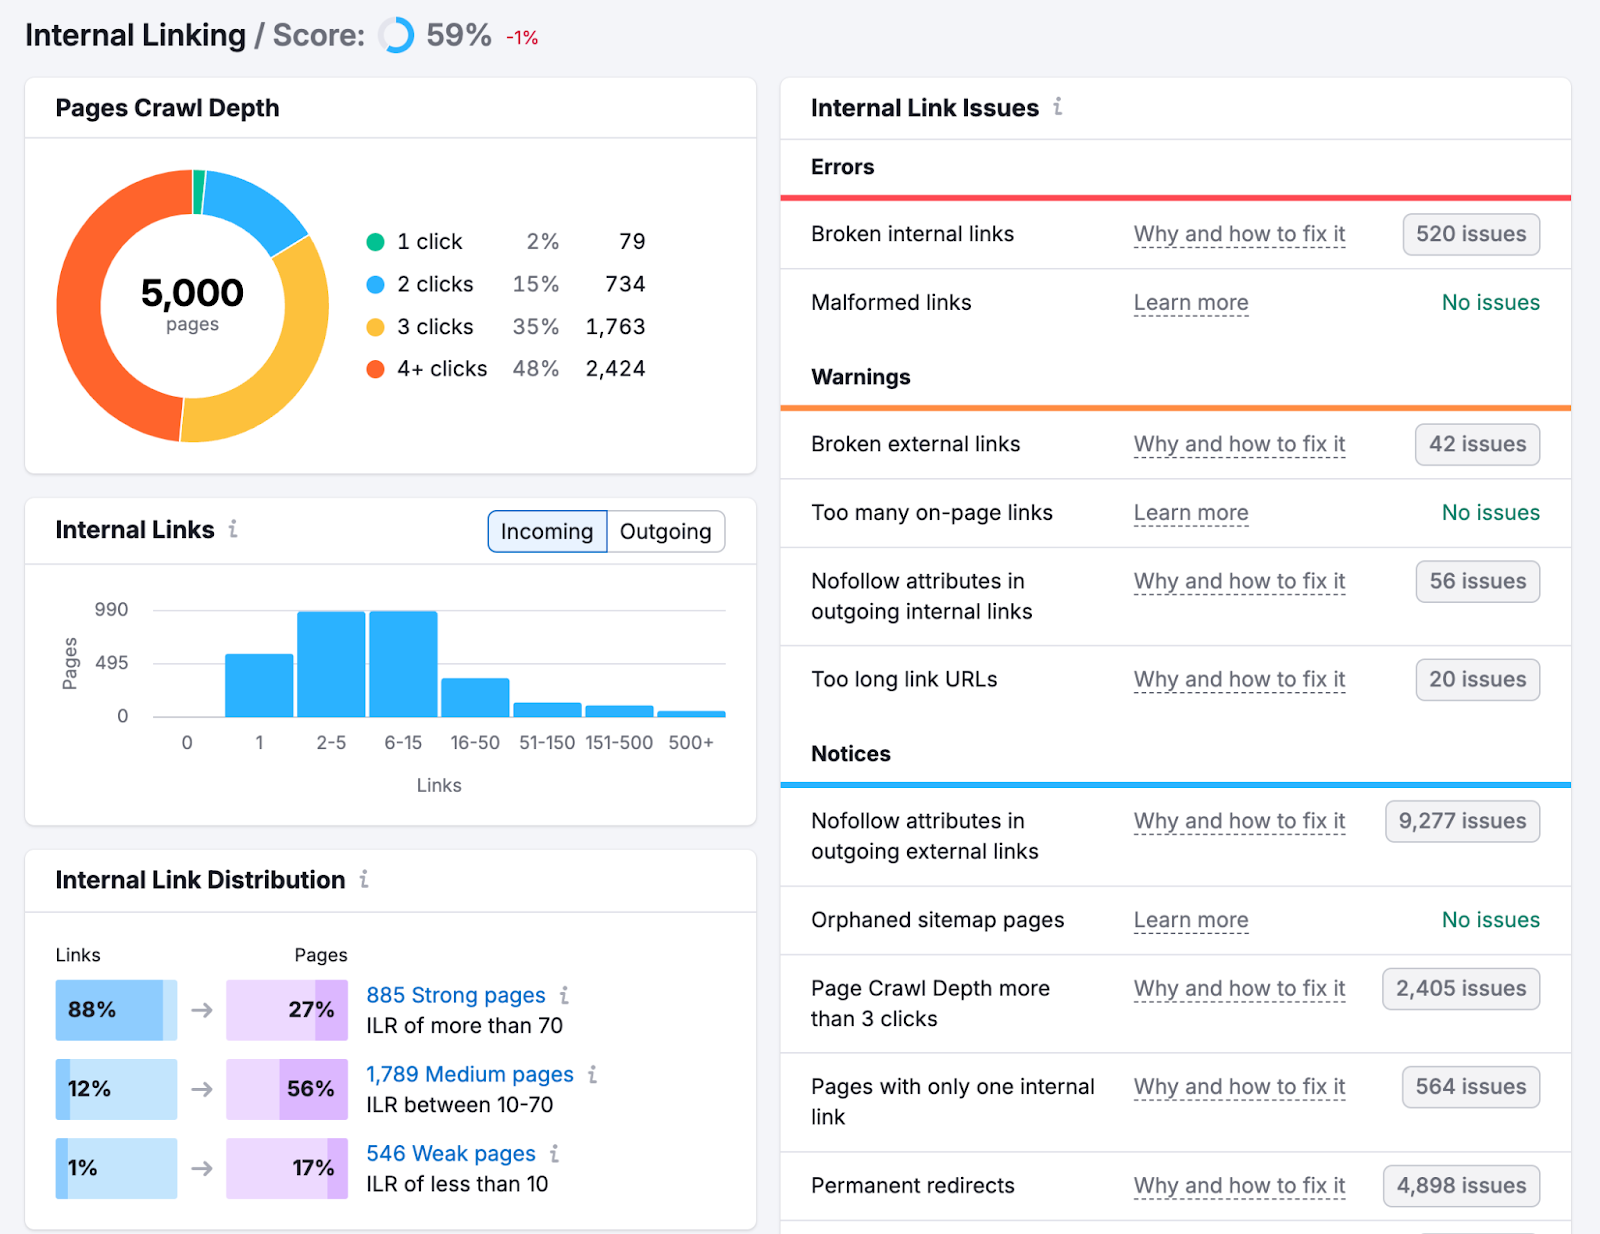This screenshot has width=1600, height=1234.
Task: Click Learn more beside Malformed links
Action: click(1190, 302)
